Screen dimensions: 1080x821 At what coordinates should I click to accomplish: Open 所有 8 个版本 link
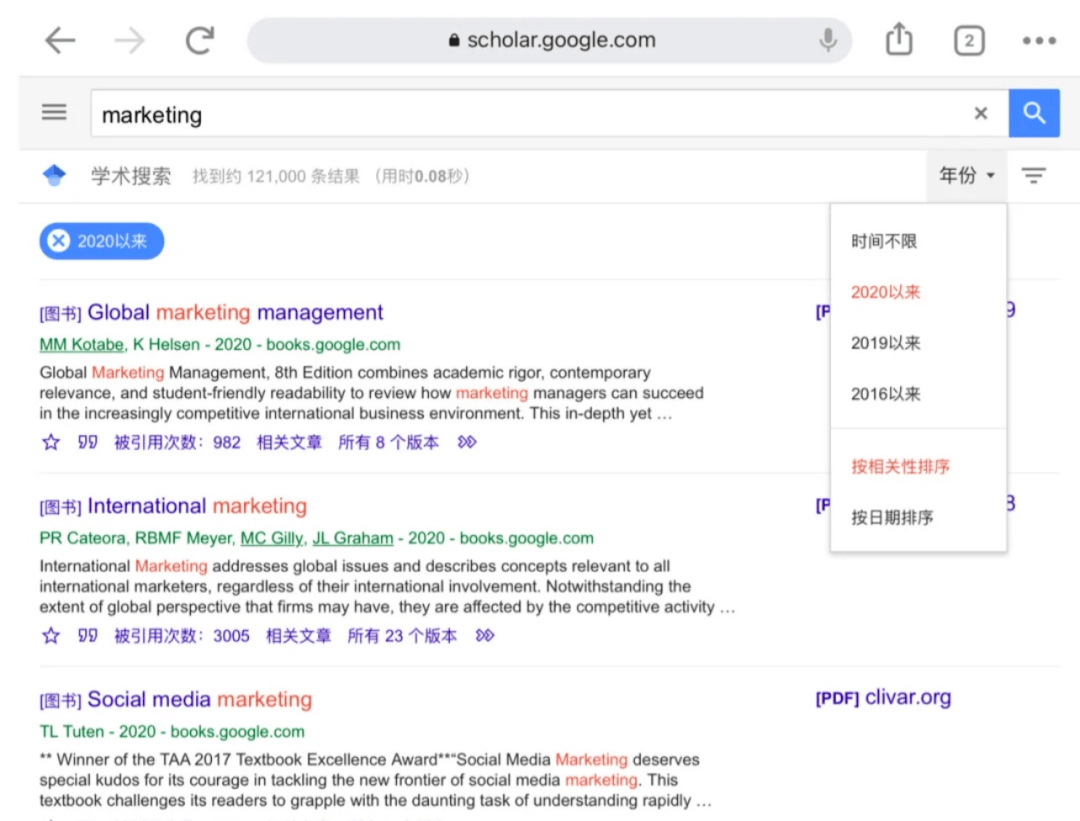388,442
